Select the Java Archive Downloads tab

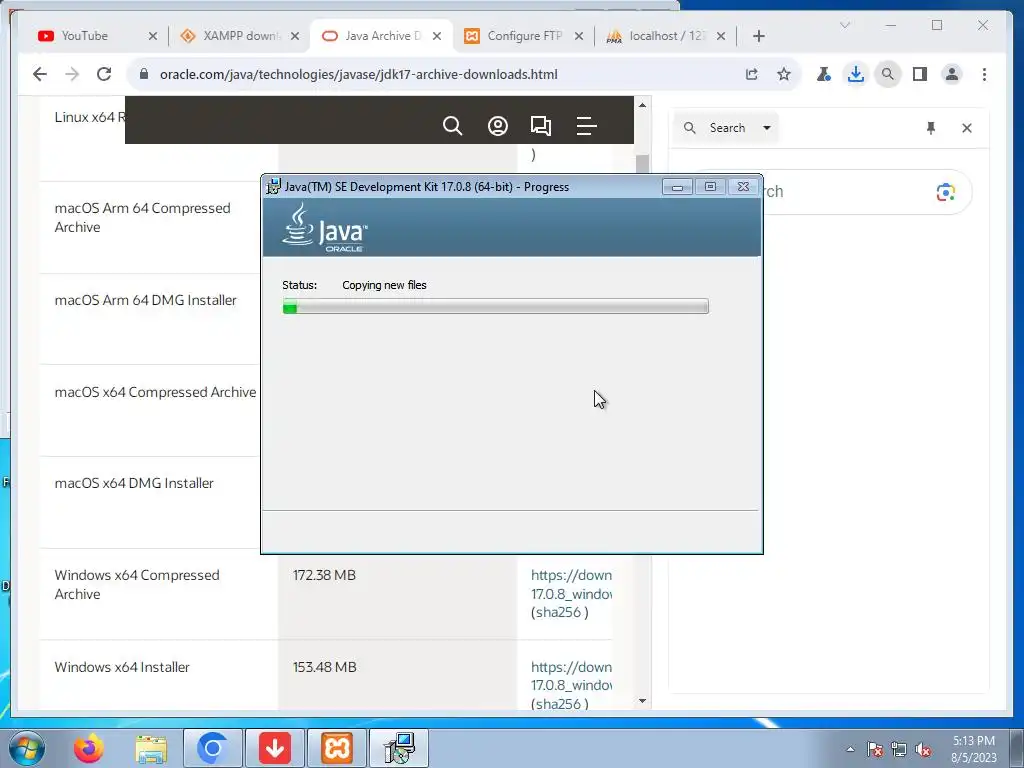tap(382, 36)
